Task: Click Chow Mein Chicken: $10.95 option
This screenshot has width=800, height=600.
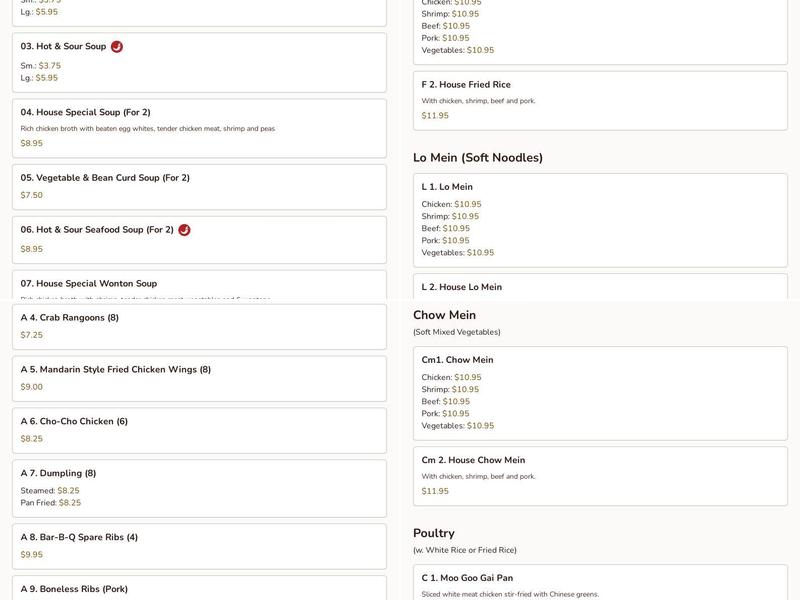Action: pos(452,378)
